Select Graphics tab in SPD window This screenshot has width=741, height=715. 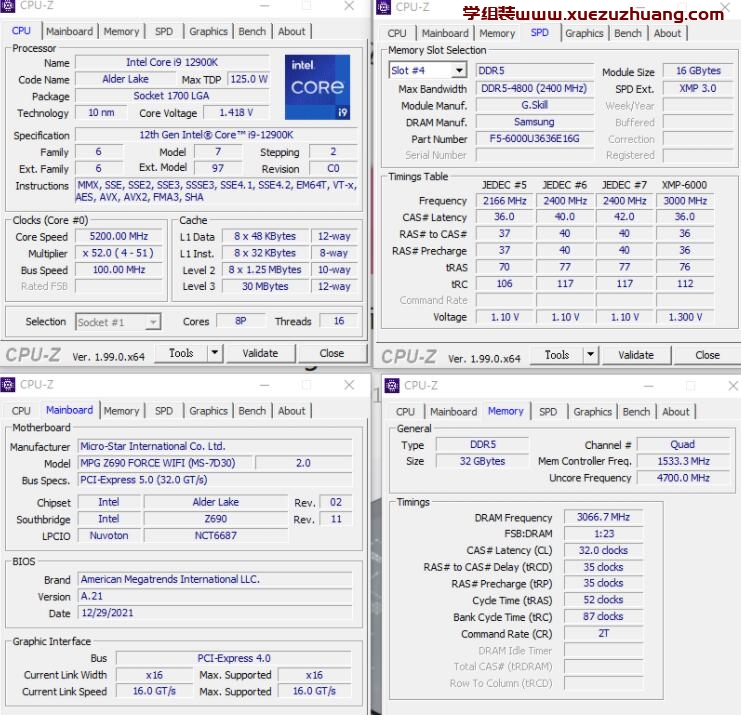coord(584,34)
